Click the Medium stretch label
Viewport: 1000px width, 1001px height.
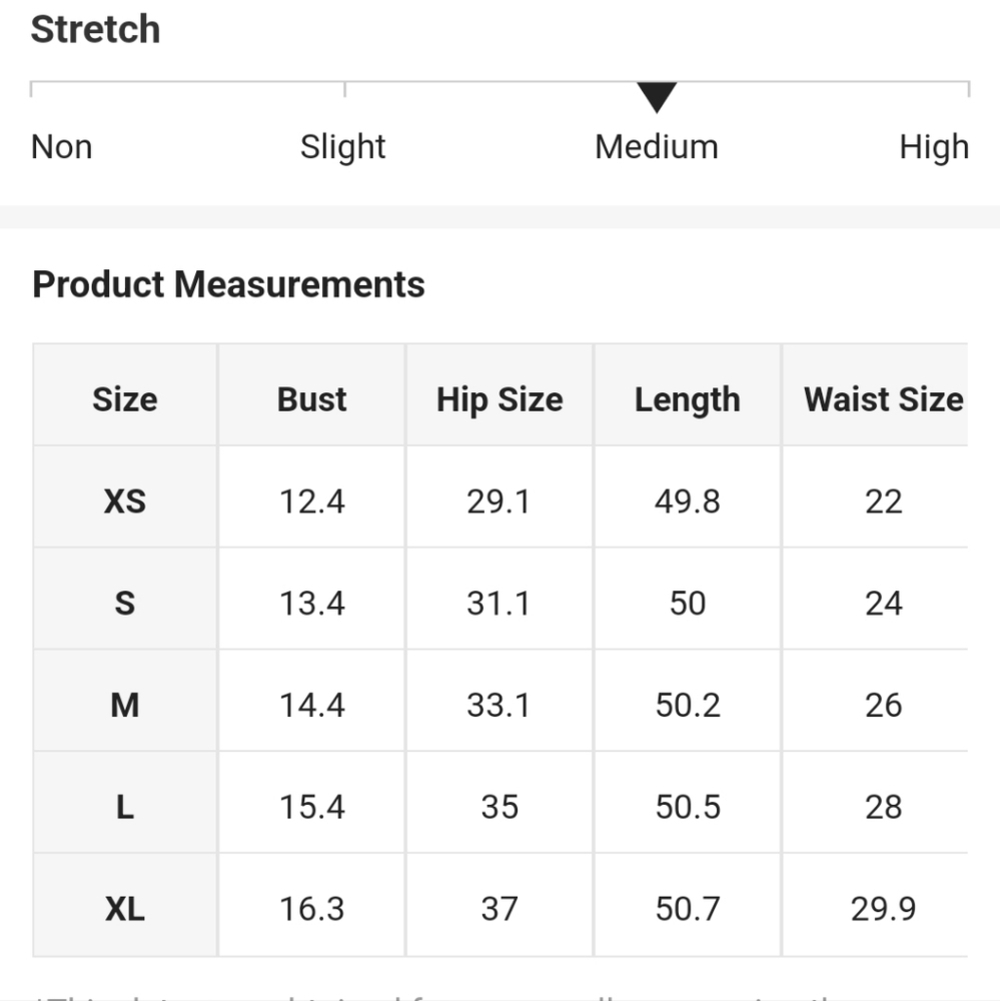pos(656,147)
